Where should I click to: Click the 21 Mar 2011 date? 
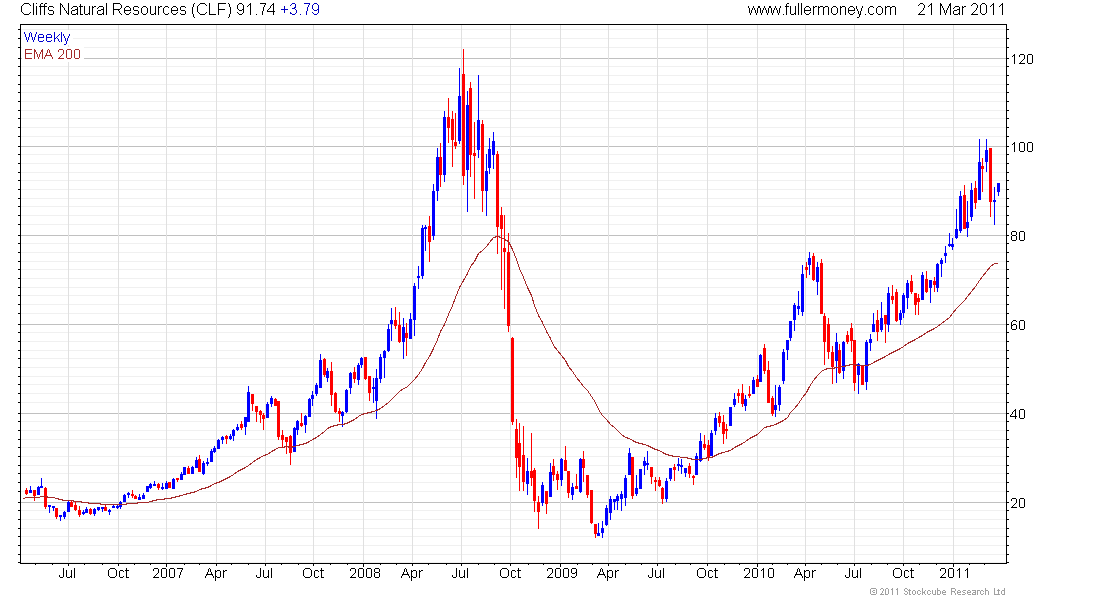960,10
